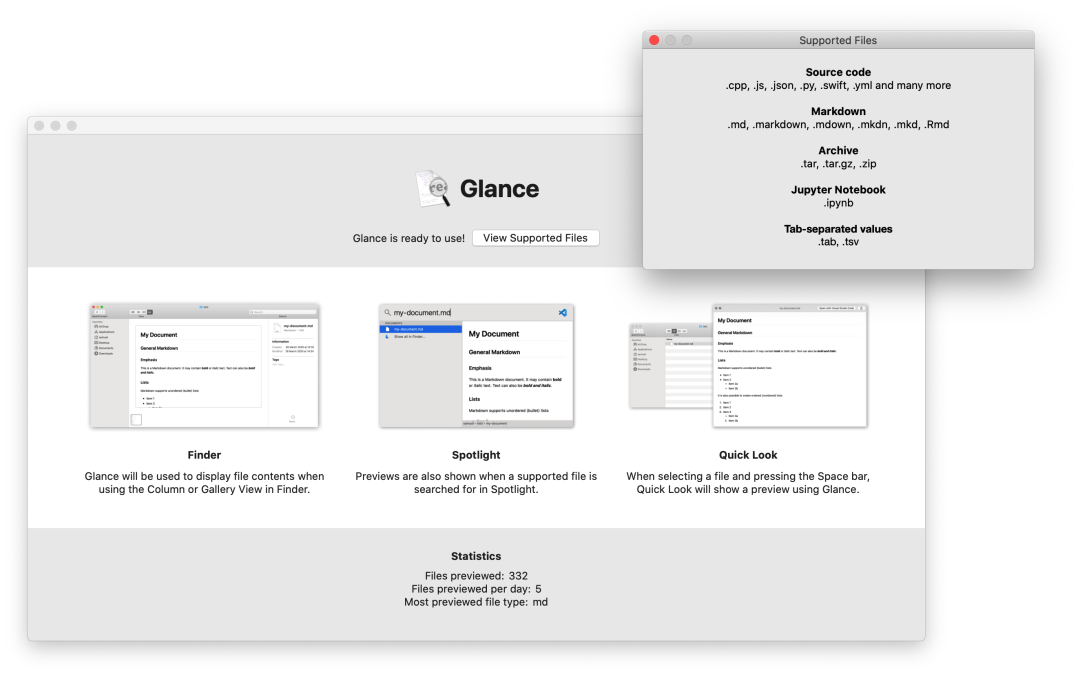Click the Quick Look section title
The height and width of the screenshot is (675, 1080).
(x=748, y=455)
